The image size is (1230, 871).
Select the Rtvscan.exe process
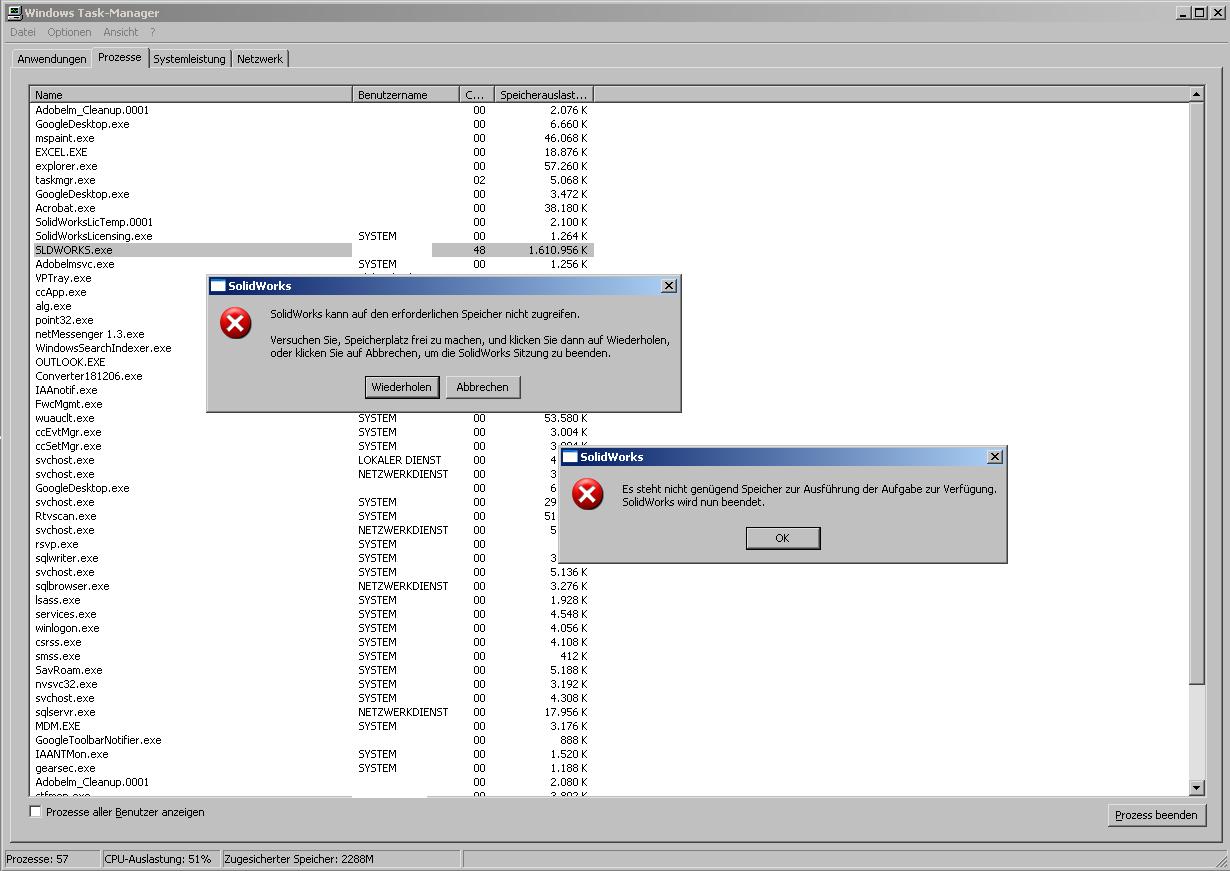[66, 516]
